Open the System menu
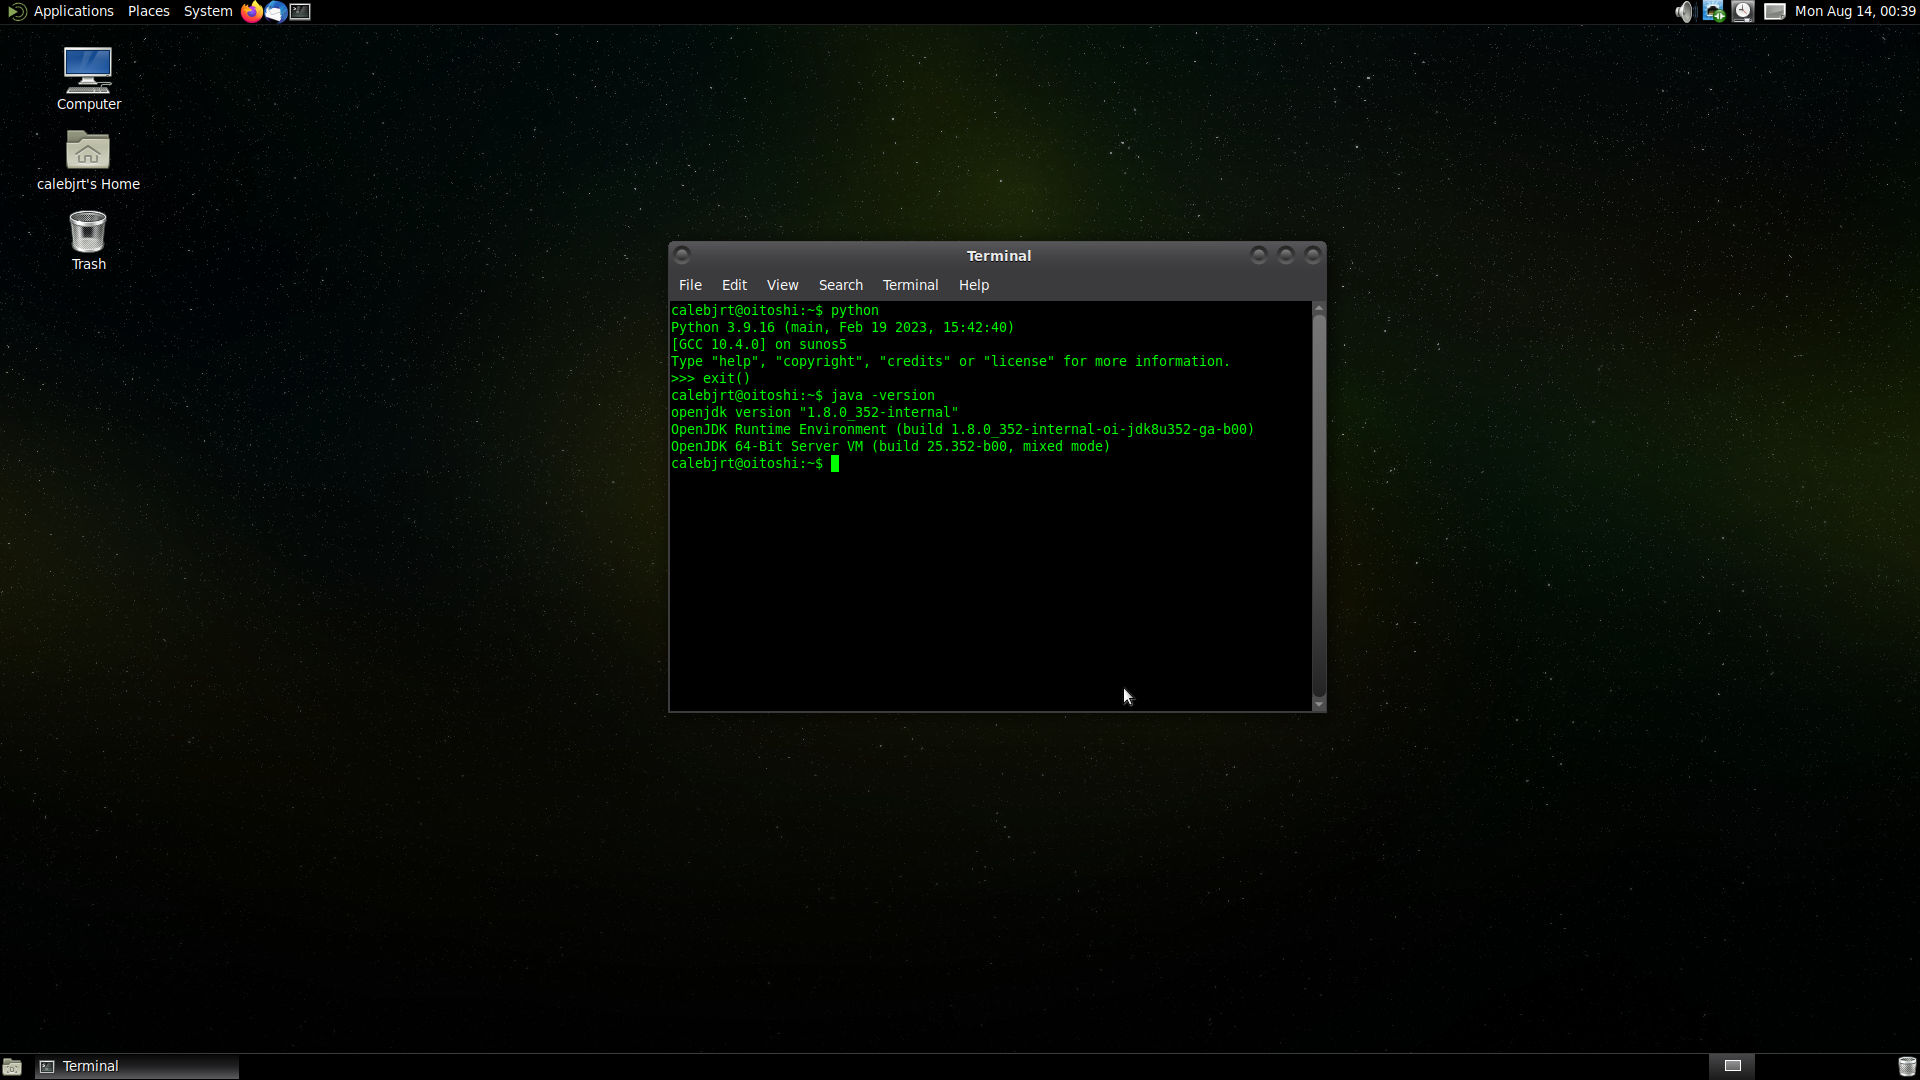This screenshot has height=1080, width=1920. (x=208, y=11)
